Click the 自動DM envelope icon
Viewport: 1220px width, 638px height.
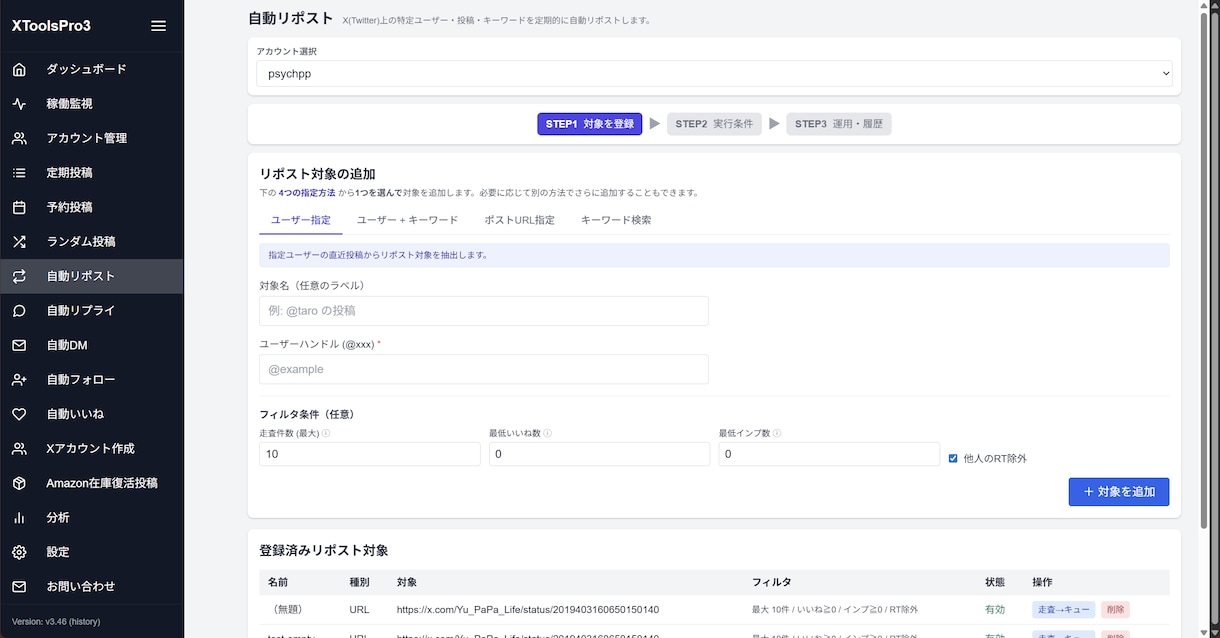pos(19,345)
